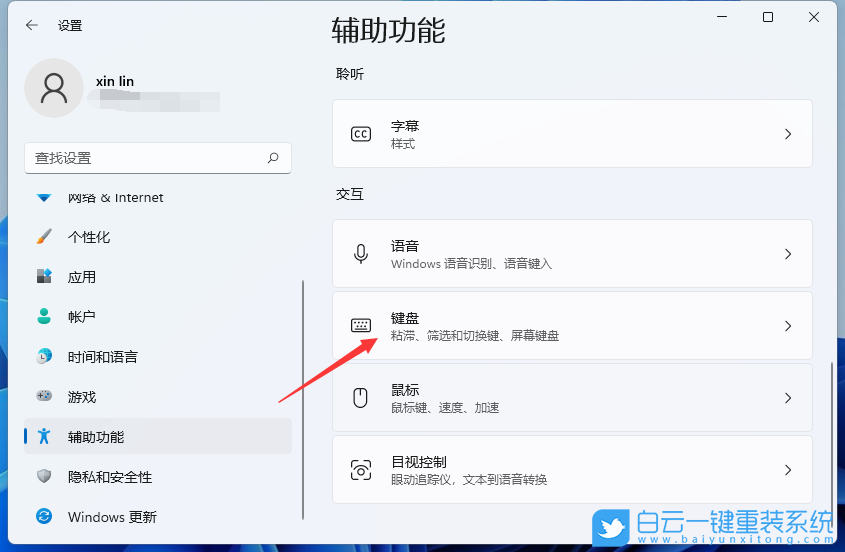Click the 隐私和安全性 shield icon
This screenshot has height=552, width=845.
click(44, 476)
